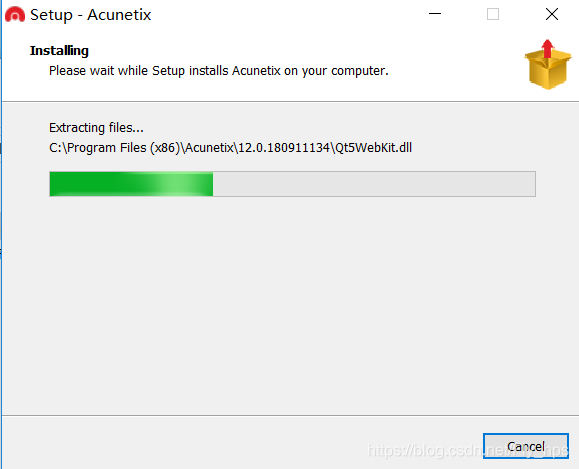Click the golden installer box icon
The width and height of the screenshot is (579, 469).
[548, 69]
